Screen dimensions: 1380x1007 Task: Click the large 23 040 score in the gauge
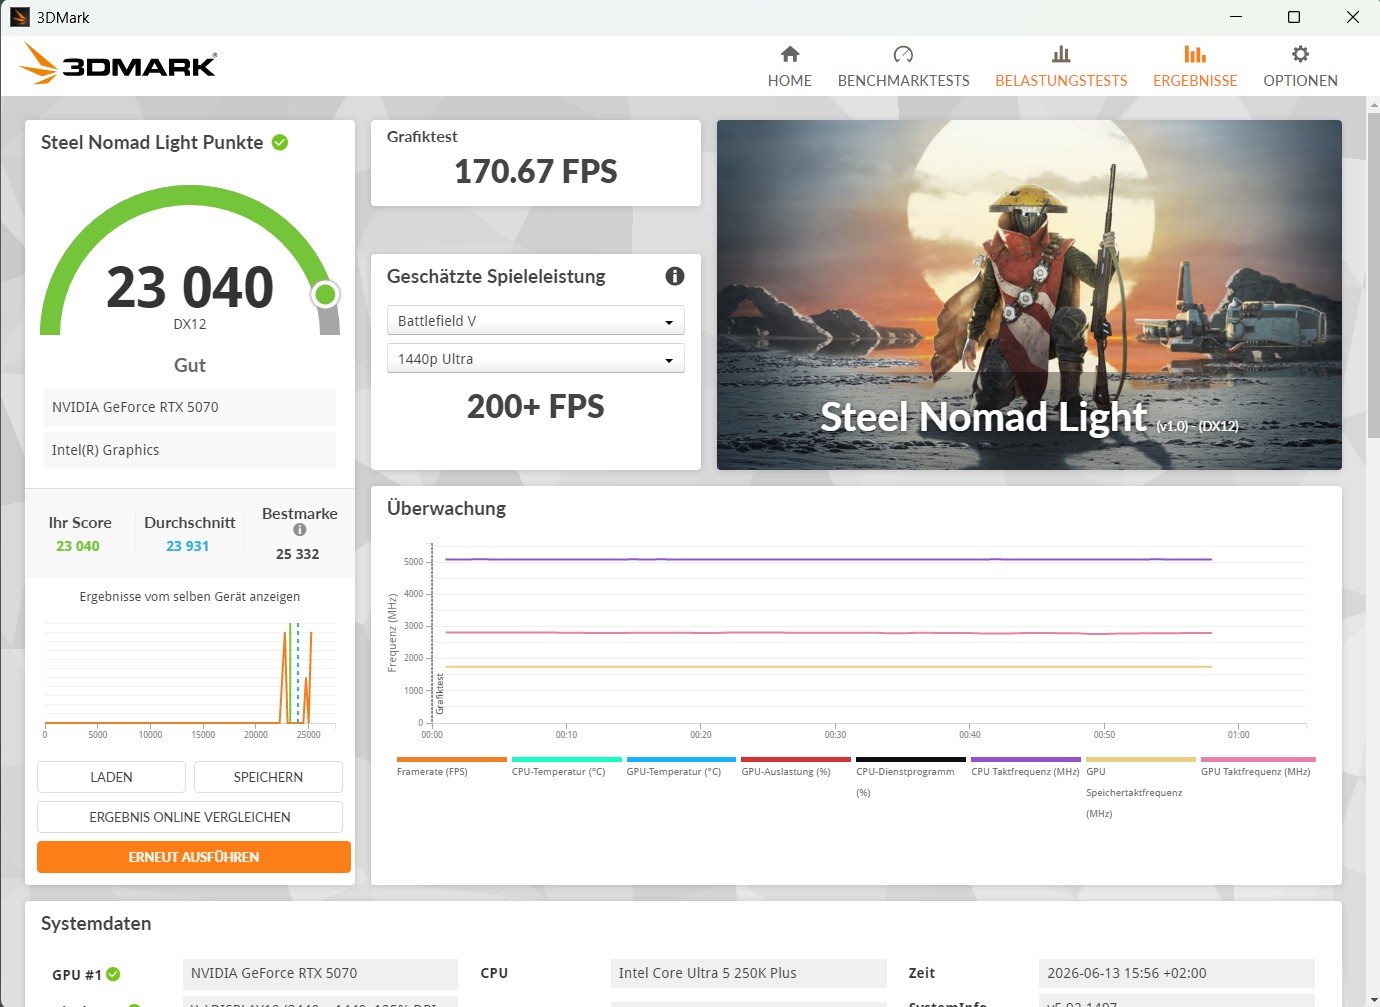[x=190, y=288]
